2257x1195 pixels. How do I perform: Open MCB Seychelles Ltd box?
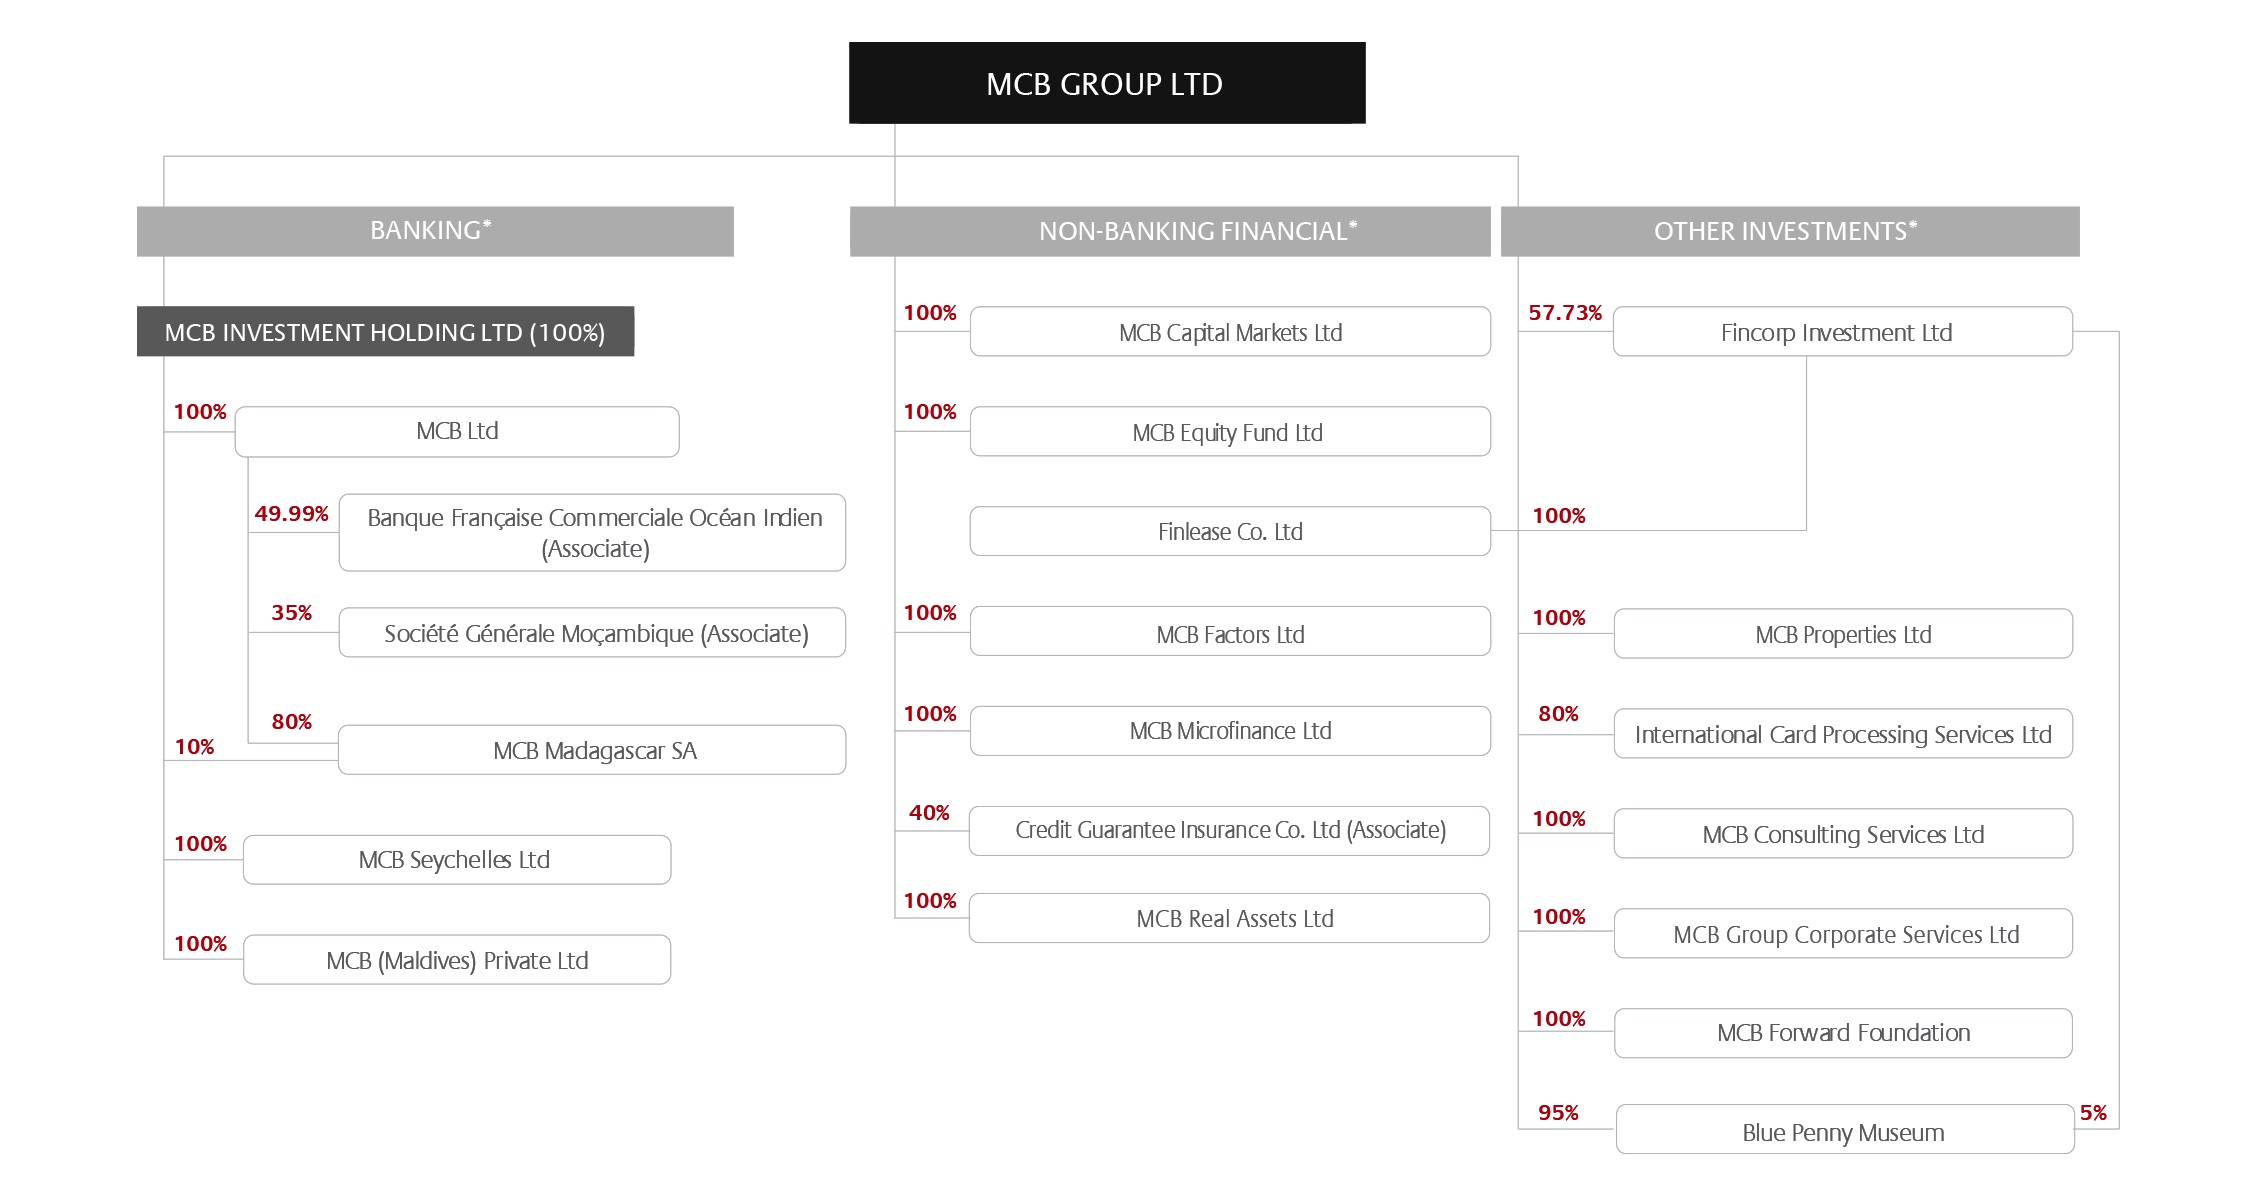pos(456,860)
